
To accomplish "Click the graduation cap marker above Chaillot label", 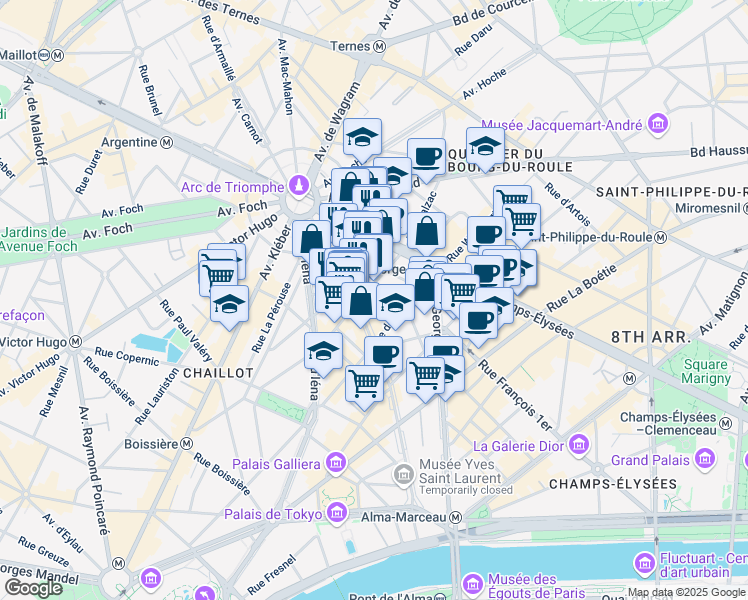I will [x=229, y=307].
